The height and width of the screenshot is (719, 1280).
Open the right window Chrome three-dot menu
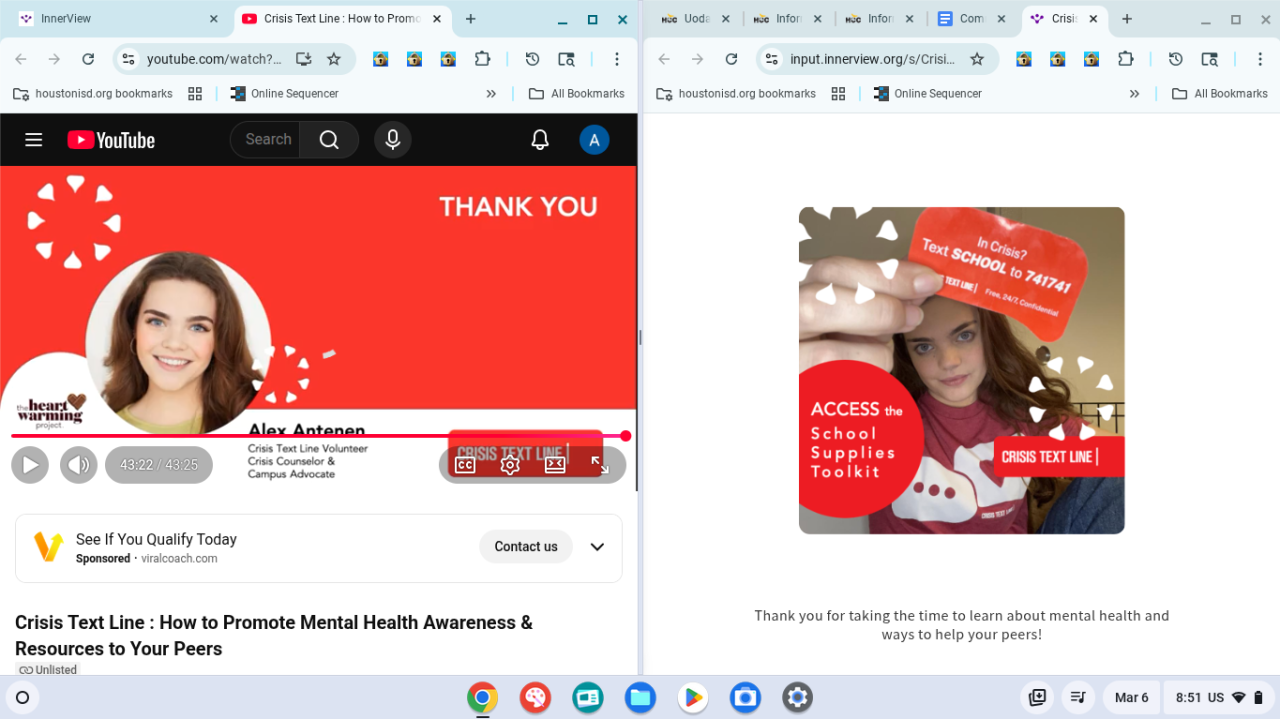tap(1260, 59)
